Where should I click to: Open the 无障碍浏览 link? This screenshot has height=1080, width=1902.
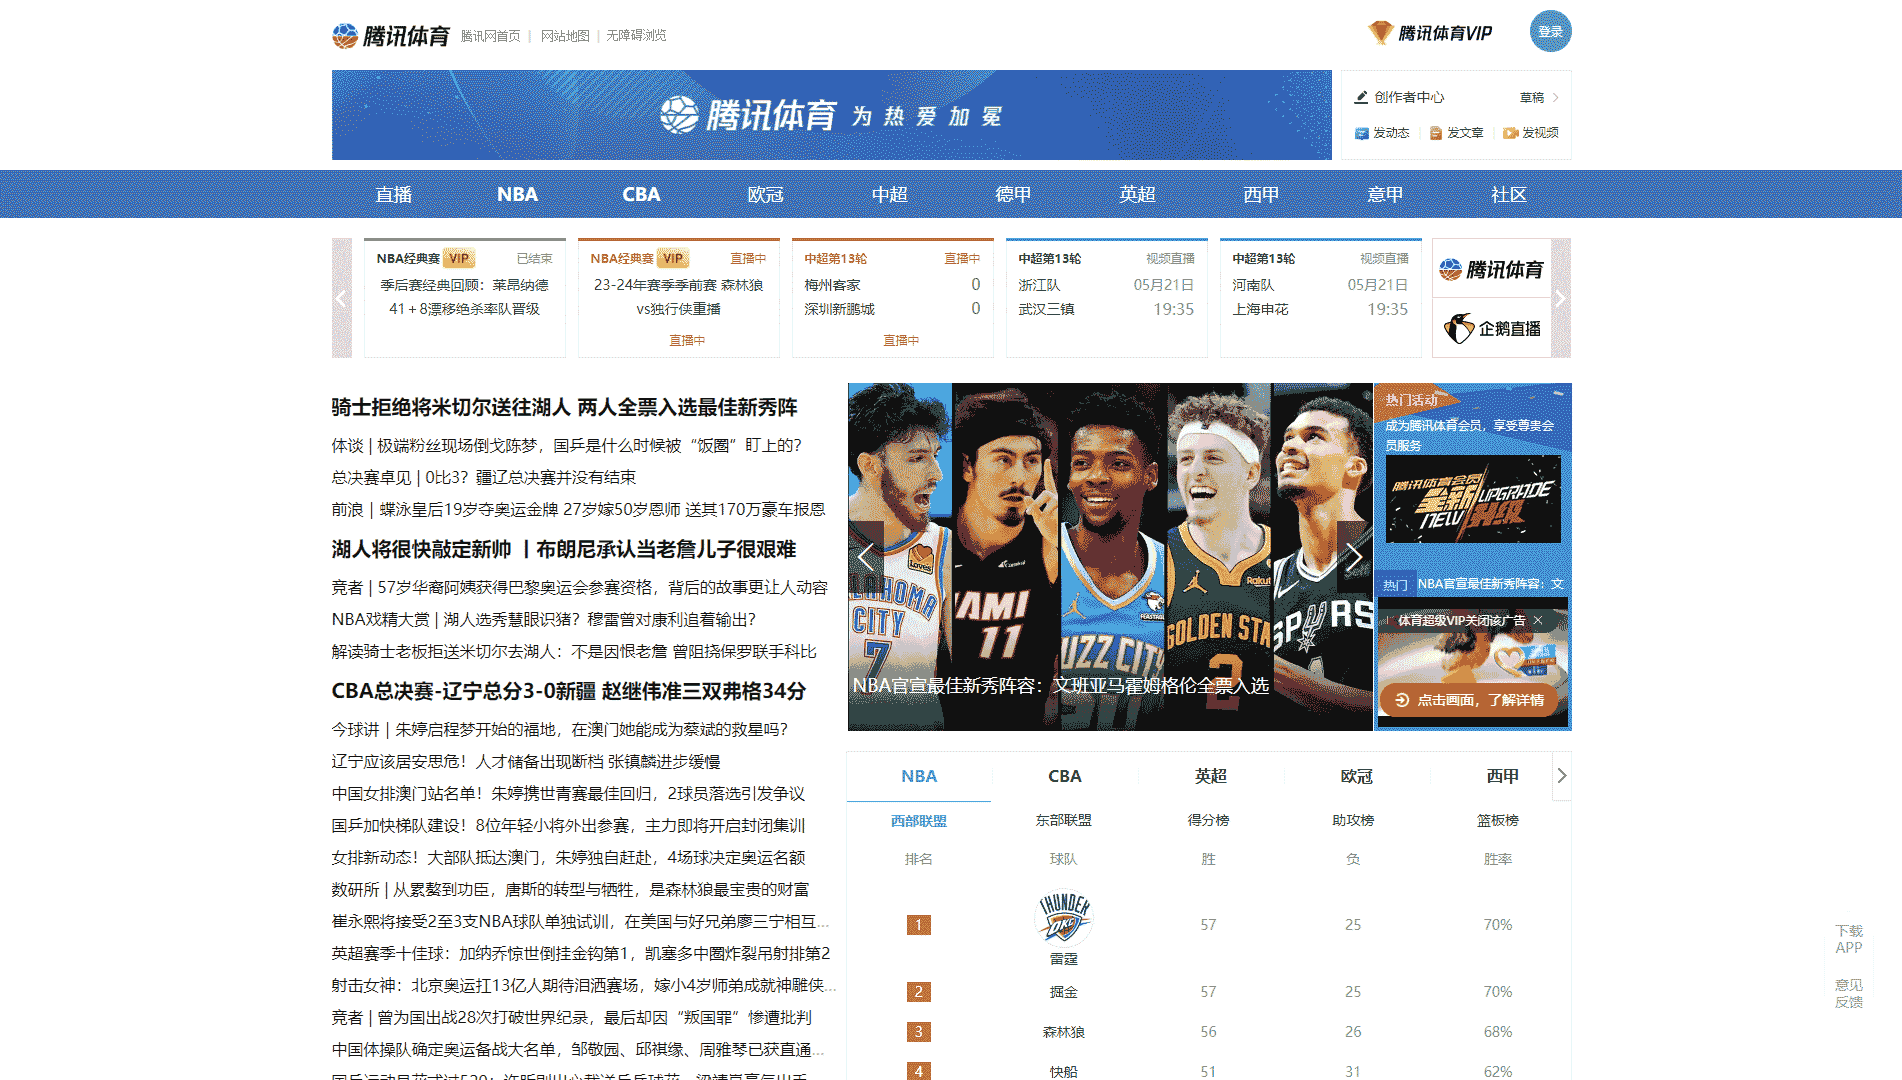[636, 36]
